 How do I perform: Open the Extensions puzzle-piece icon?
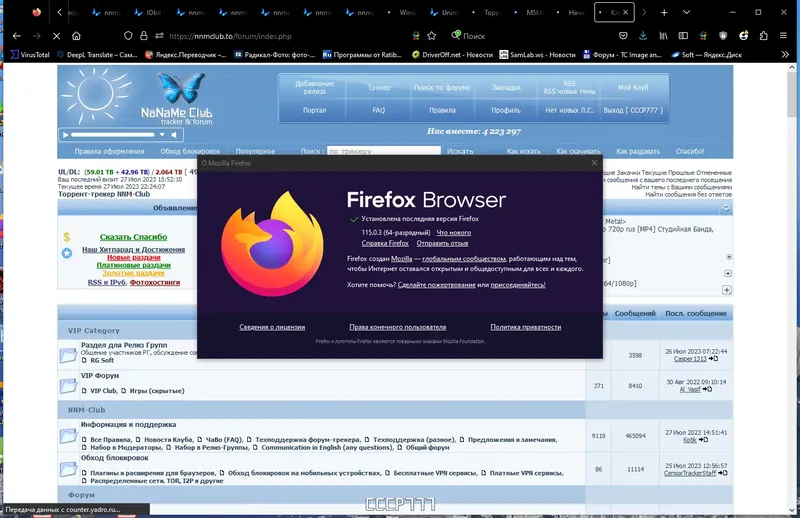[763, 36]
